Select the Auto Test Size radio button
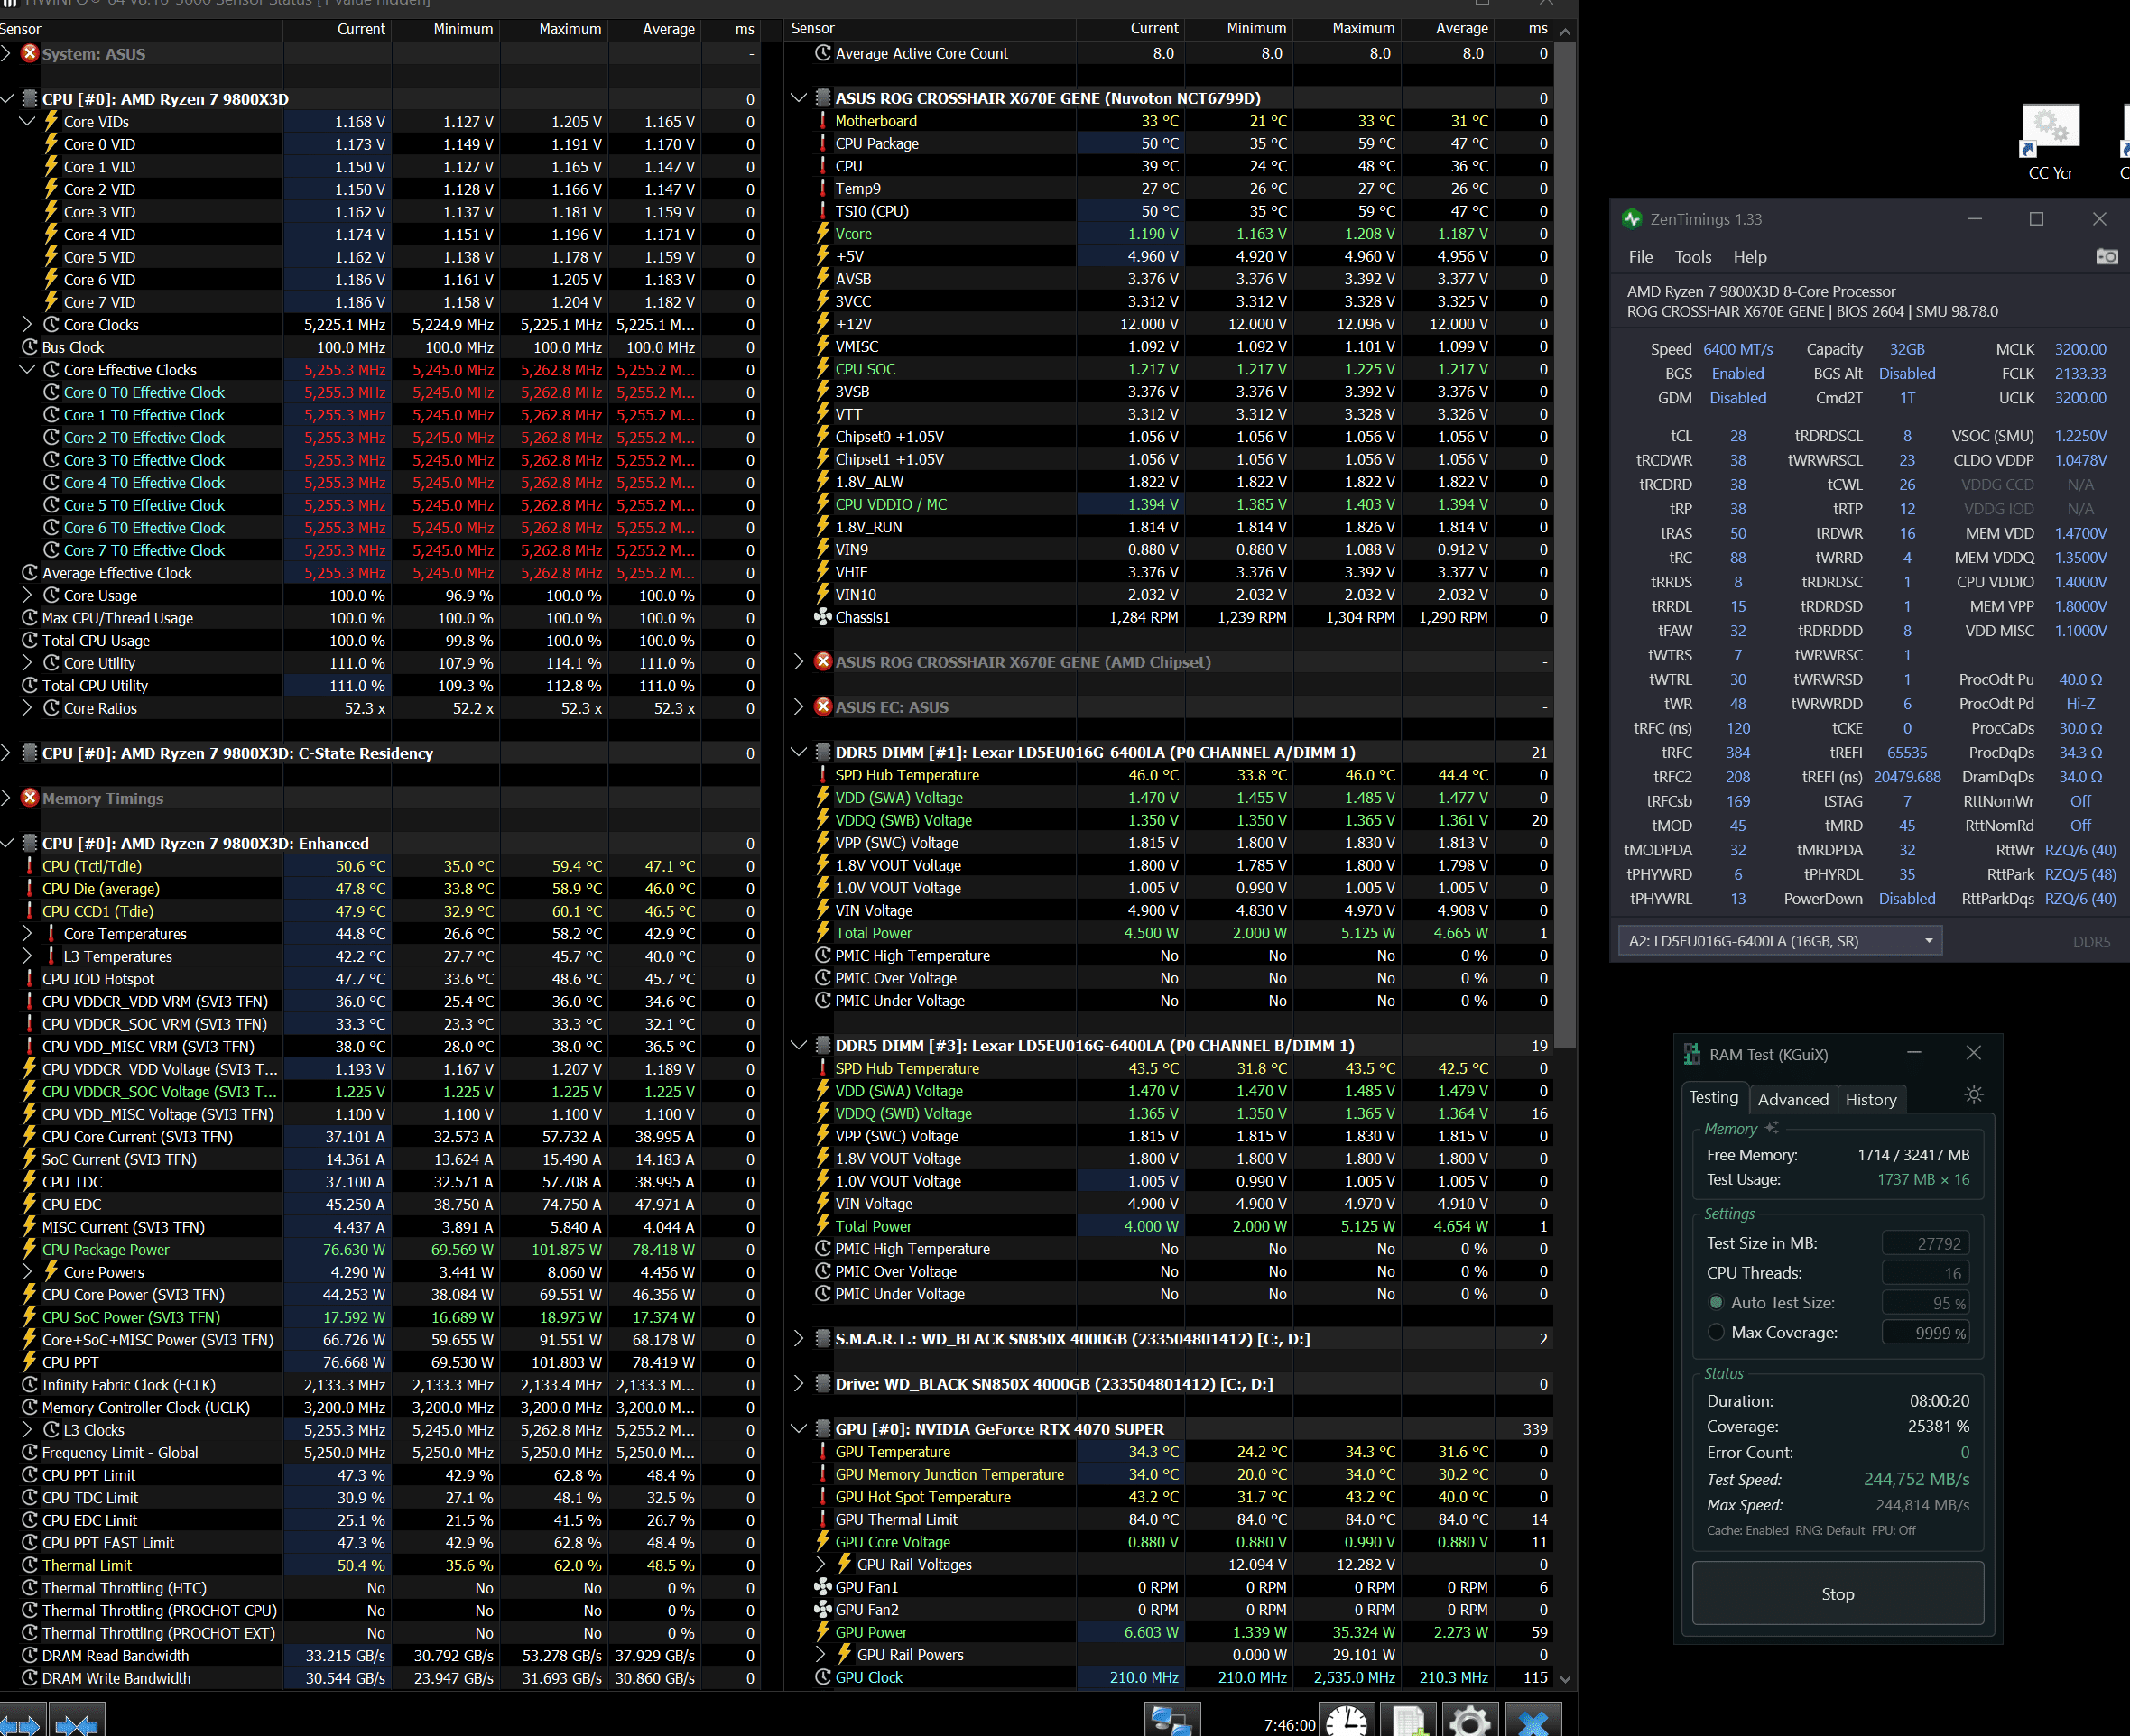Viewport: 2130px width, 1736px height. [x=1716, y=1302]
